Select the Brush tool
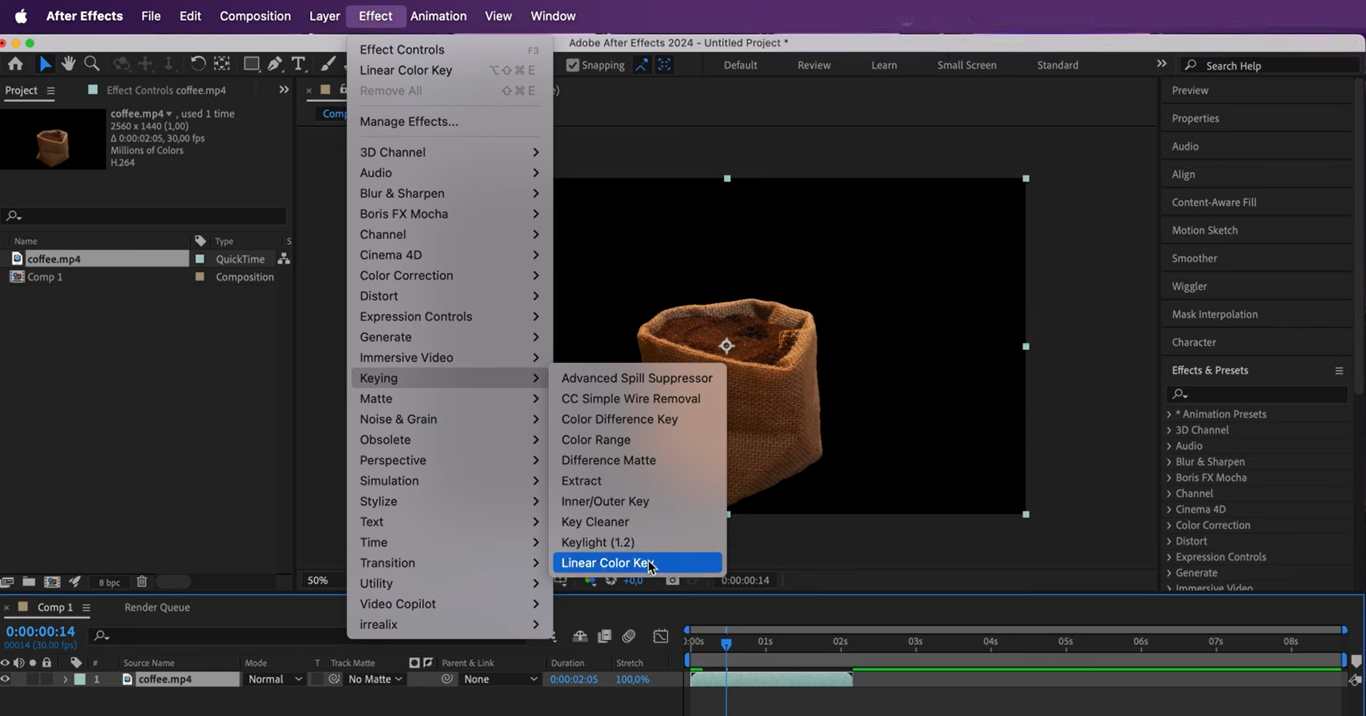Image resolution: width=1366 pixels, height=716 pixels. 327,64
